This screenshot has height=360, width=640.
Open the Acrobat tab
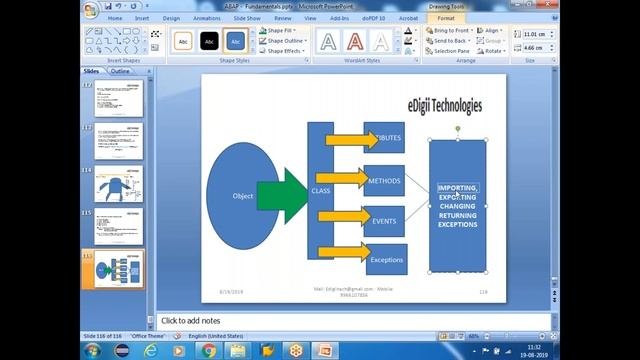408,18
